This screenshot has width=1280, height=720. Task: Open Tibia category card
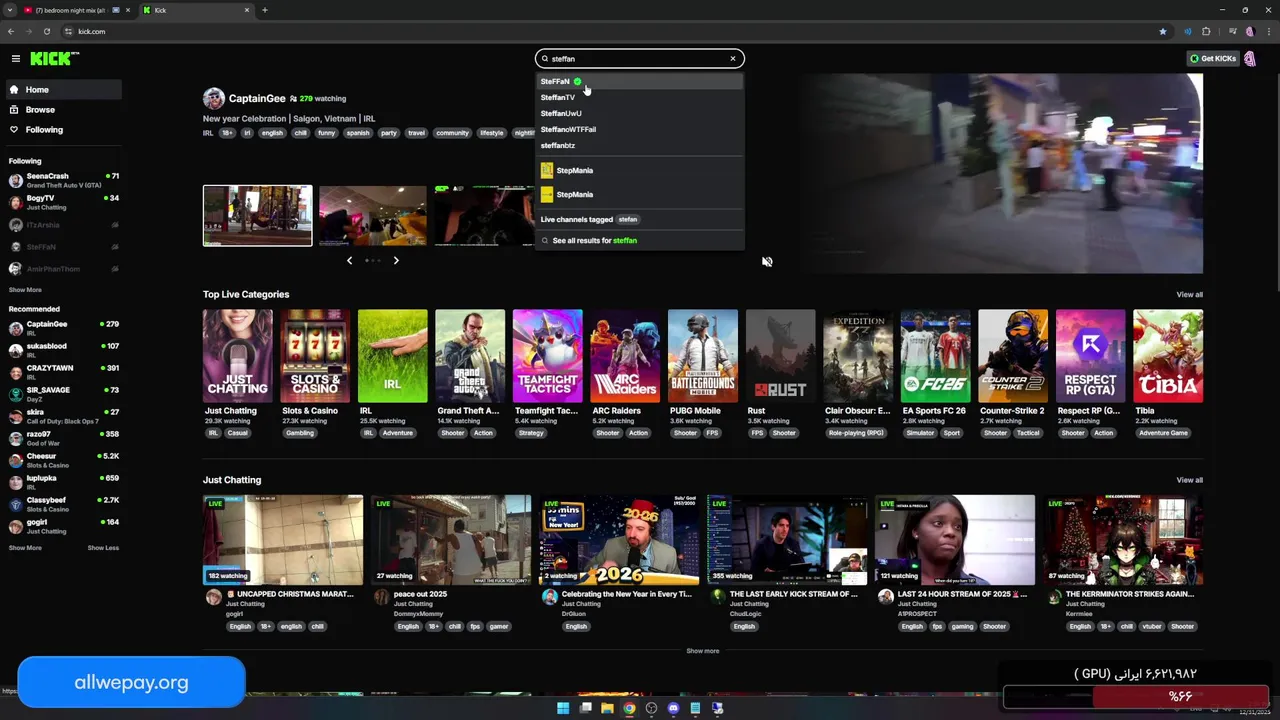(x=1168, y=357)
